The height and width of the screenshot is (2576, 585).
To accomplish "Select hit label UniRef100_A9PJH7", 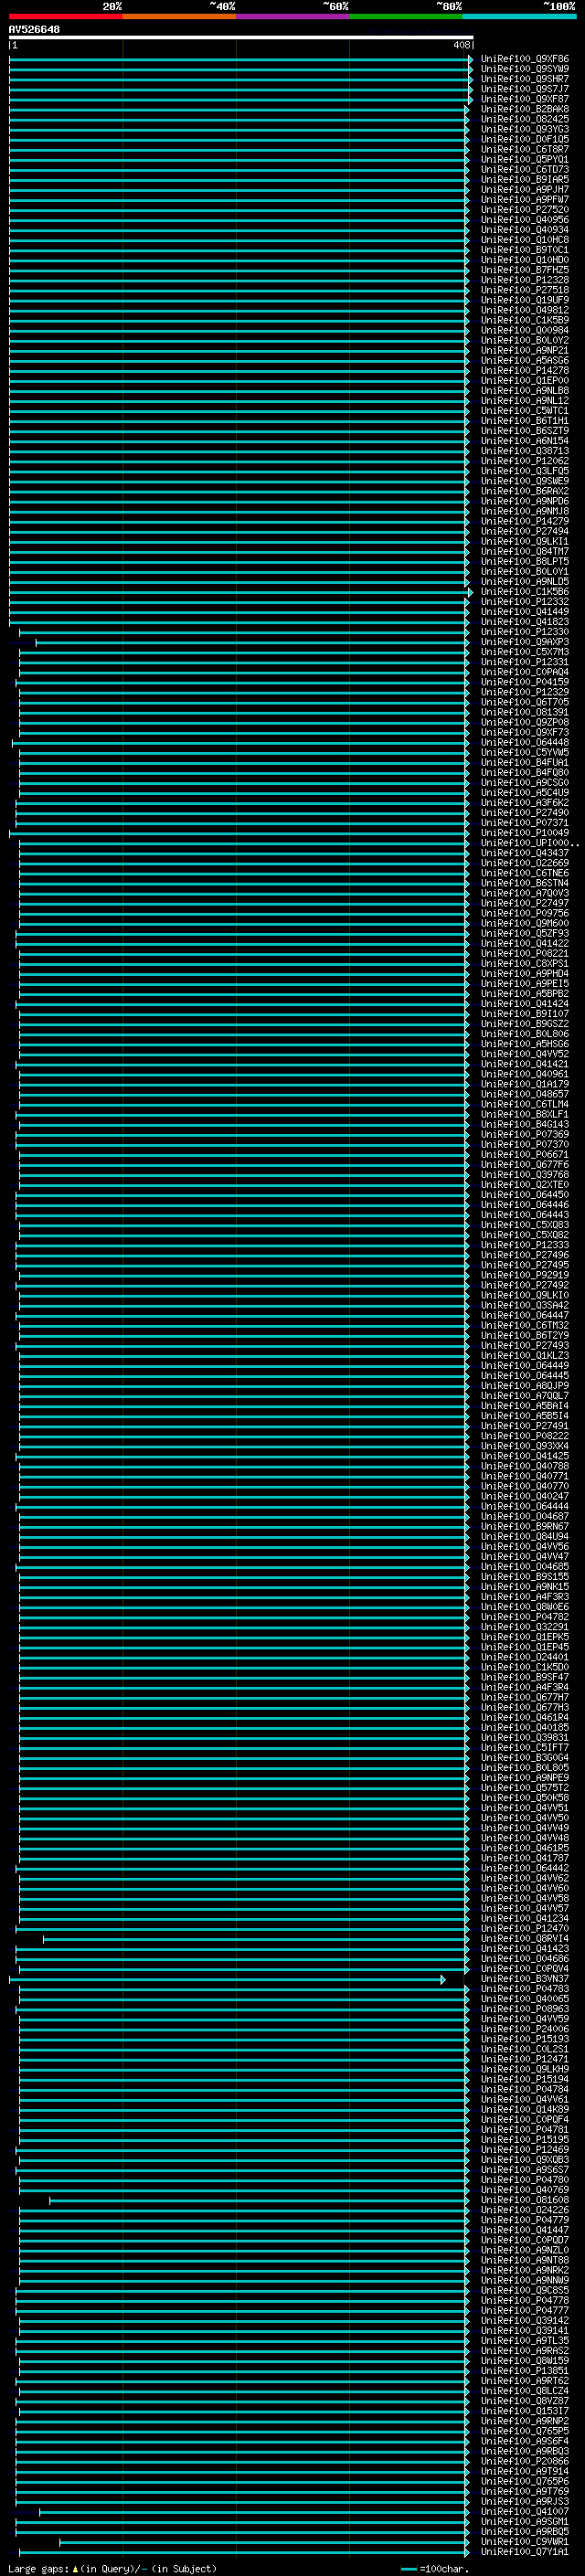I will (524, 189).
